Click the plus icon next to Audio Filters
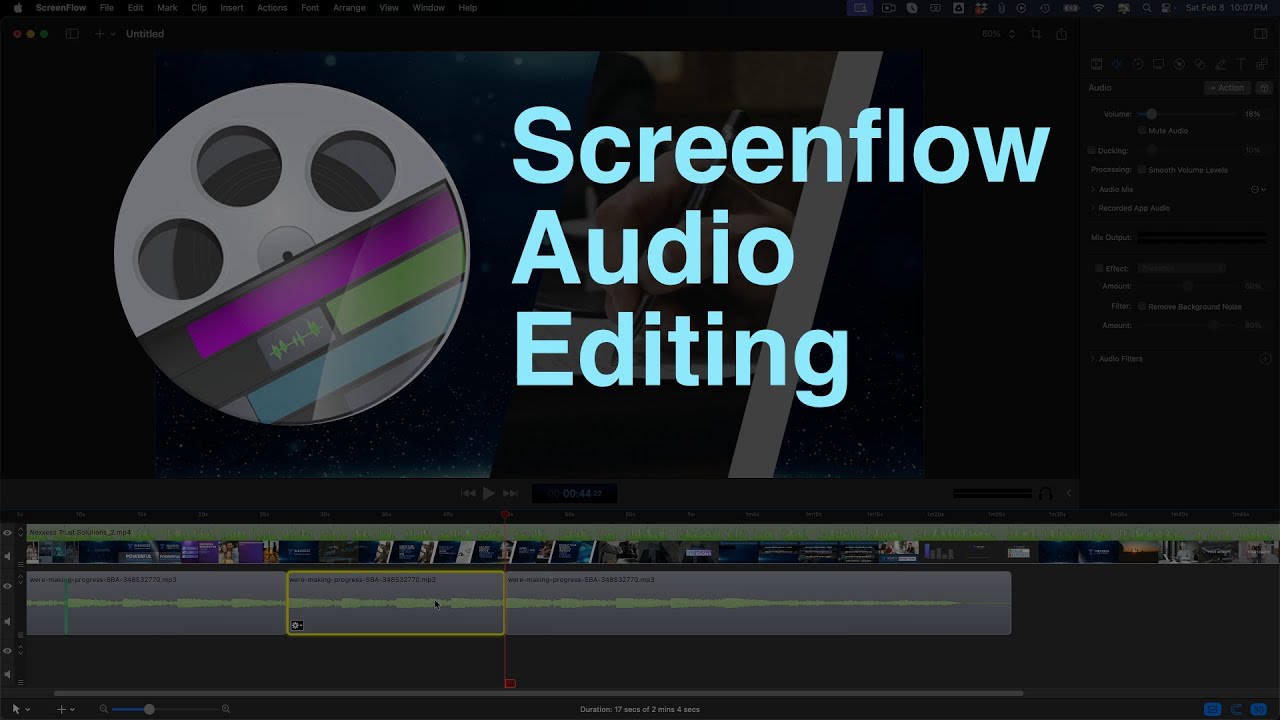Screen dimensions: 1280x720 coord(1265,358)
